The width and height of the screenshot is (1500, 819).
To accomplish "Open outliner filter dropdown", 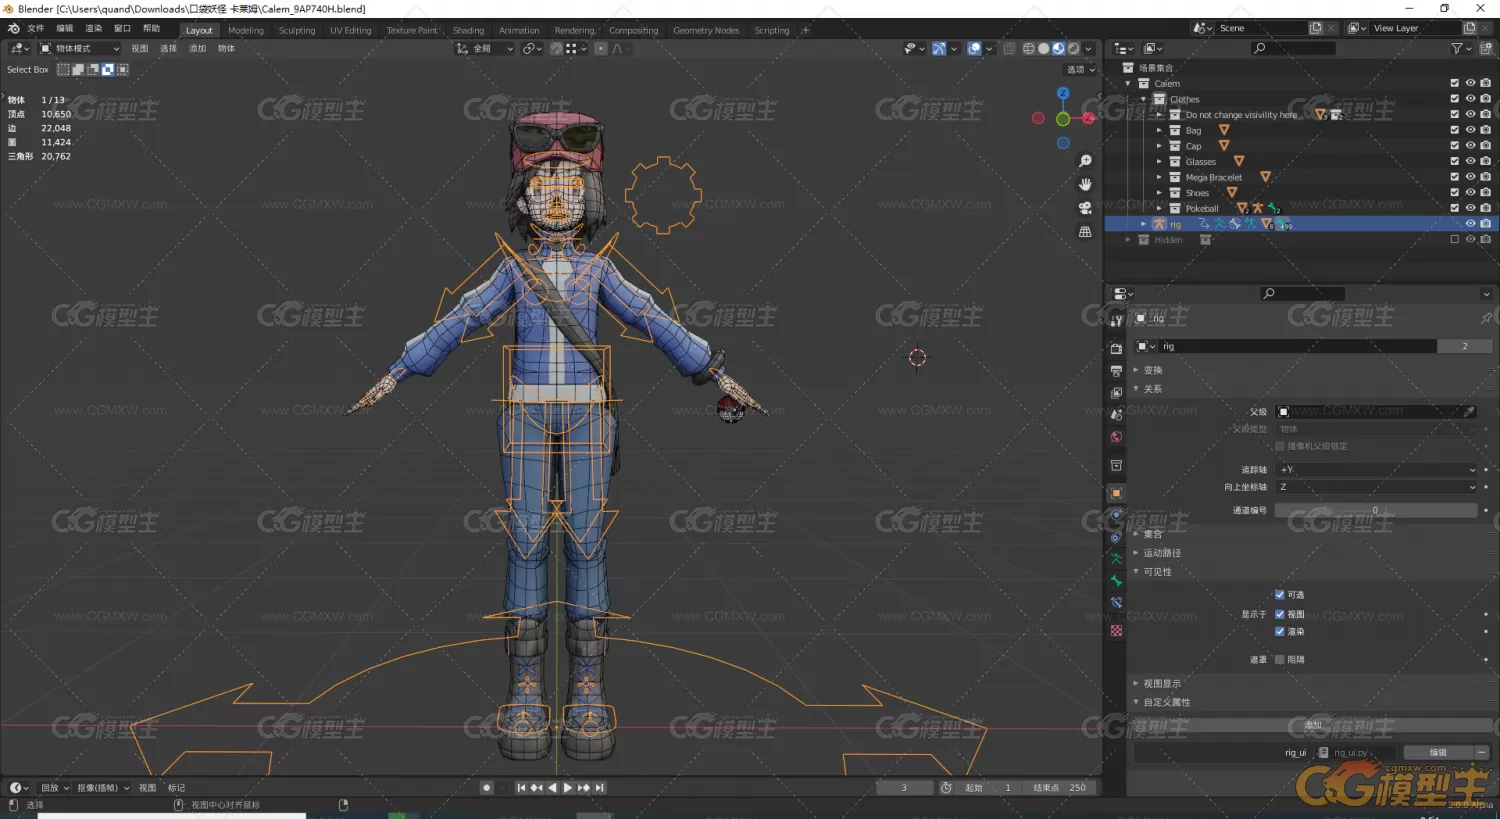I will pyautogui.click(x=1461, y=48).
